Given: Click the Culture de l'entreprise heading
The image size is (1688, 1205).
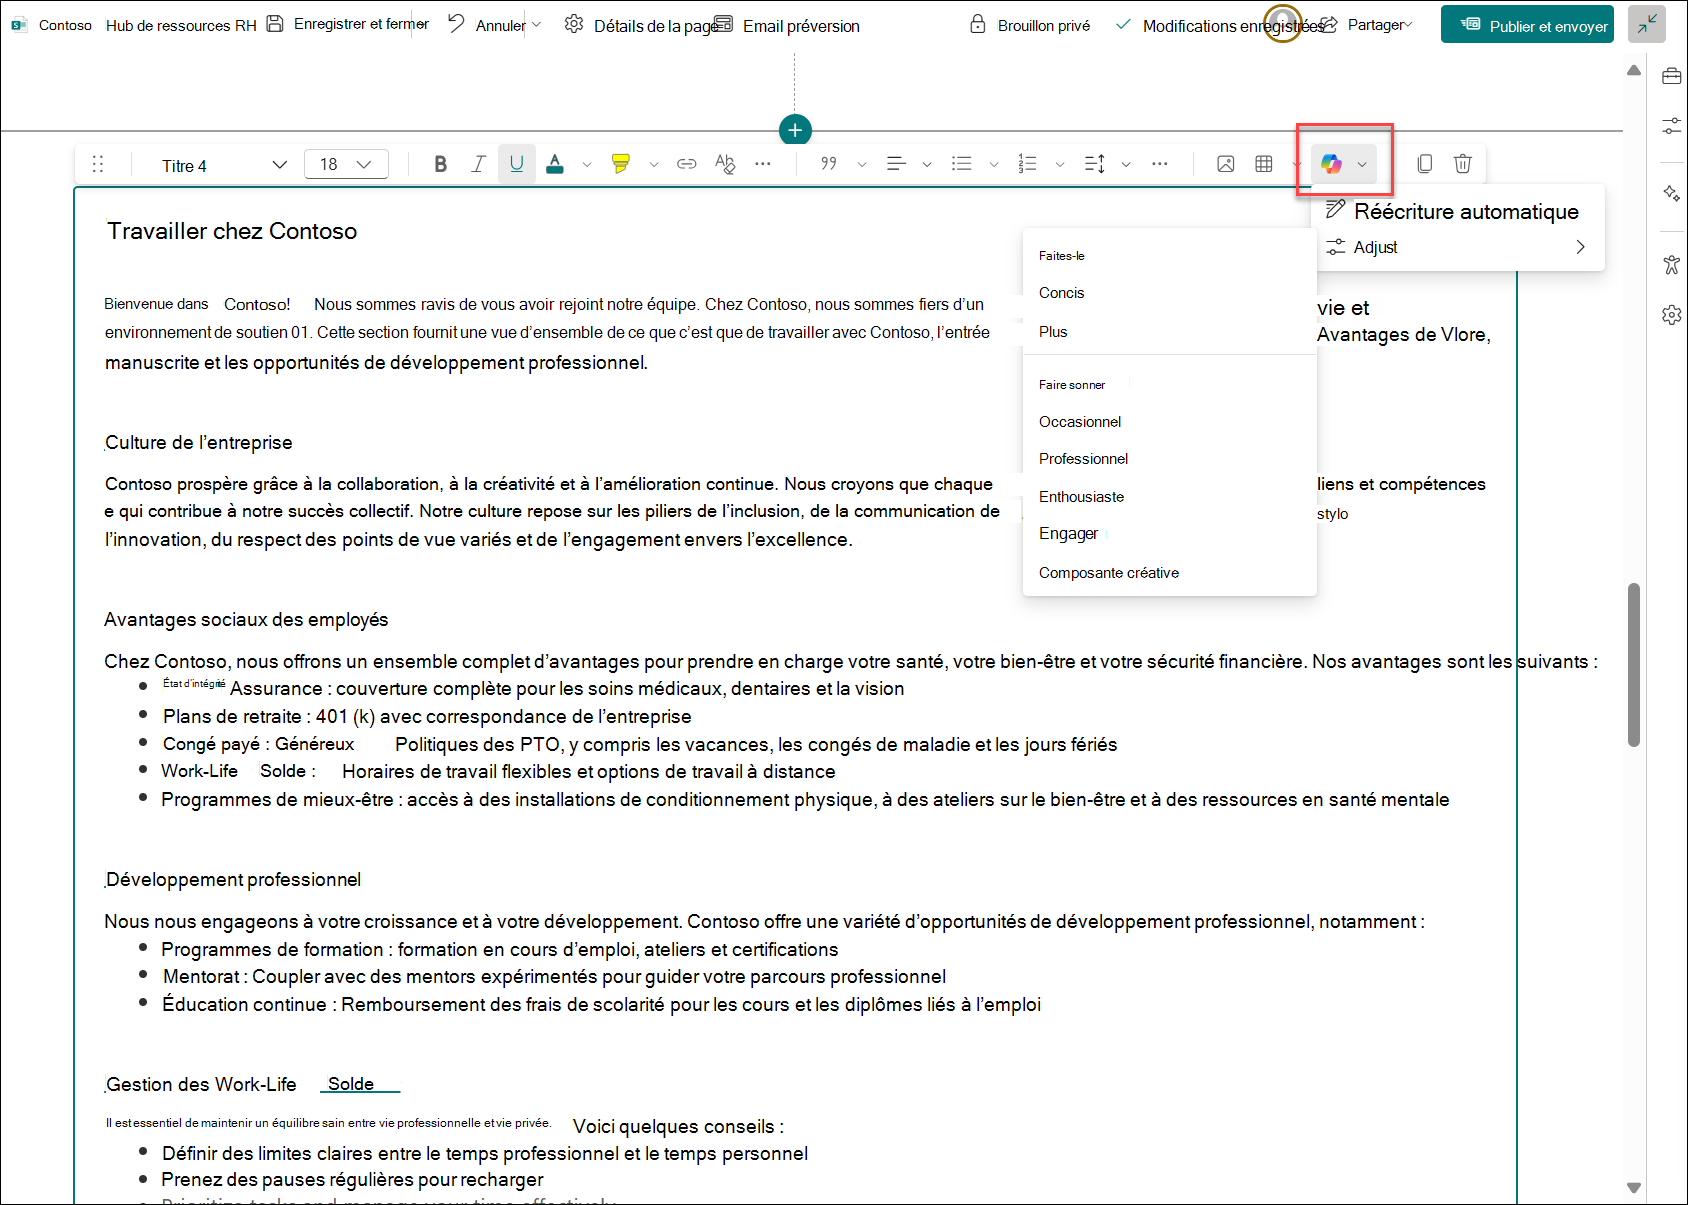Looking at the screenshot, I should (198, 443).
